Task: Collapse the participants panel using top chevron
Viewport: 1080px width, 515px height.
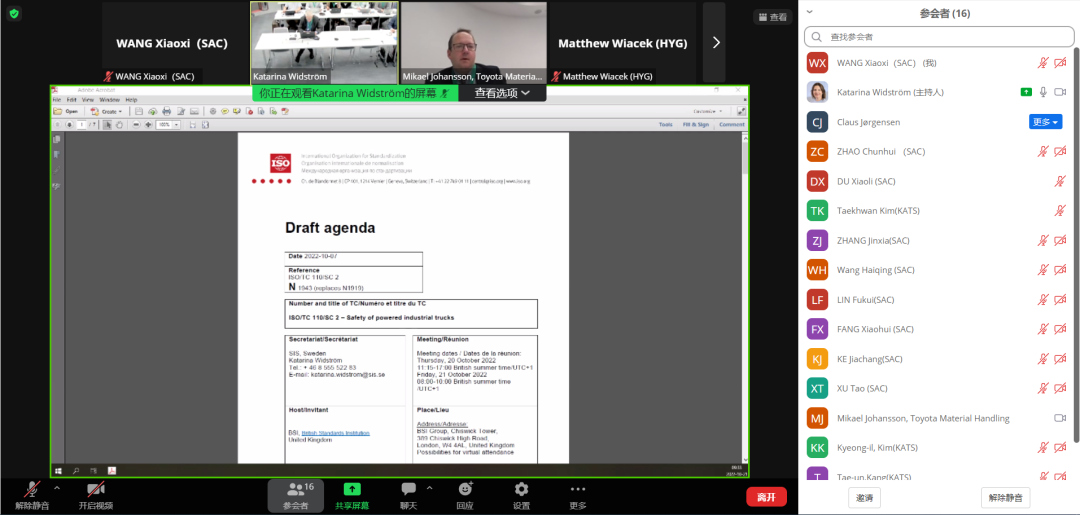Action: tap(809, 12)
